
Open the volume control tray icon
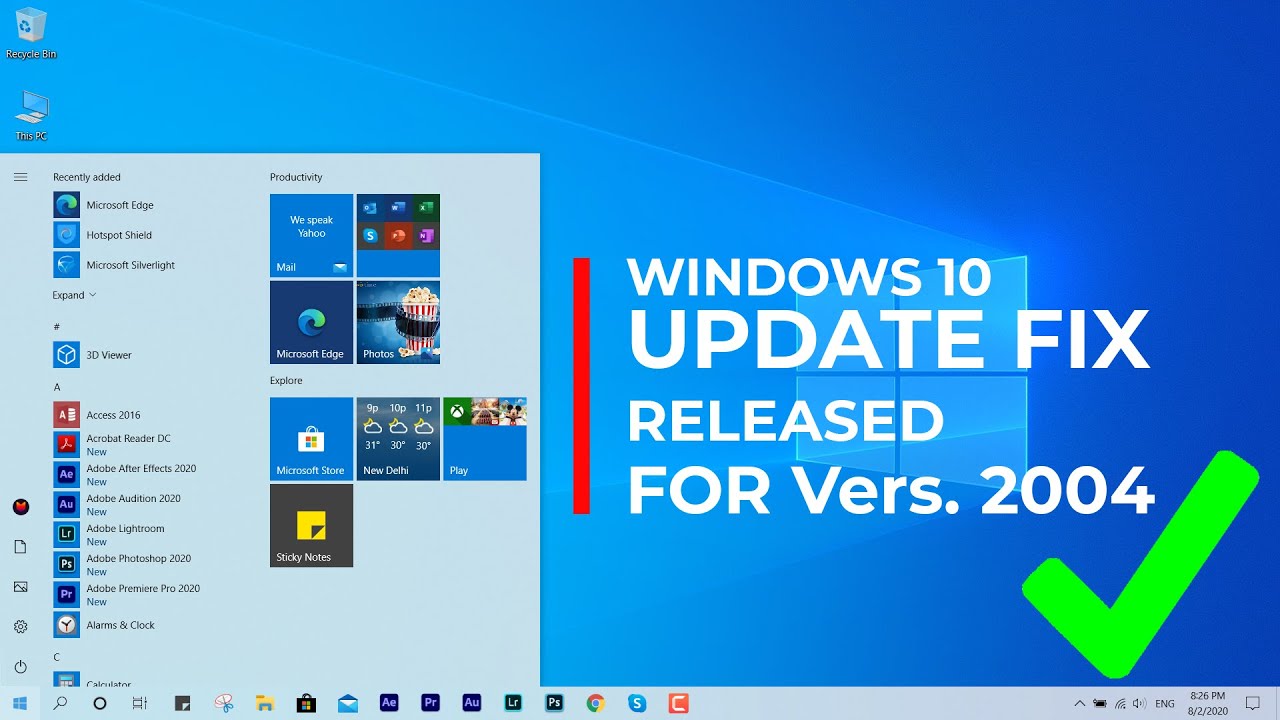1140,703
